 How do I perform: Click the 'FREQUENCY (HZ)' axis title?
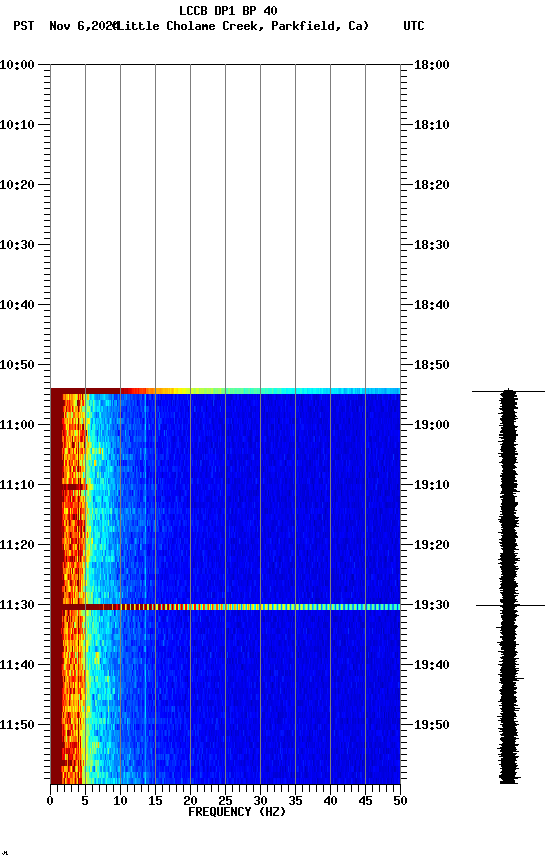coord(237,812)
